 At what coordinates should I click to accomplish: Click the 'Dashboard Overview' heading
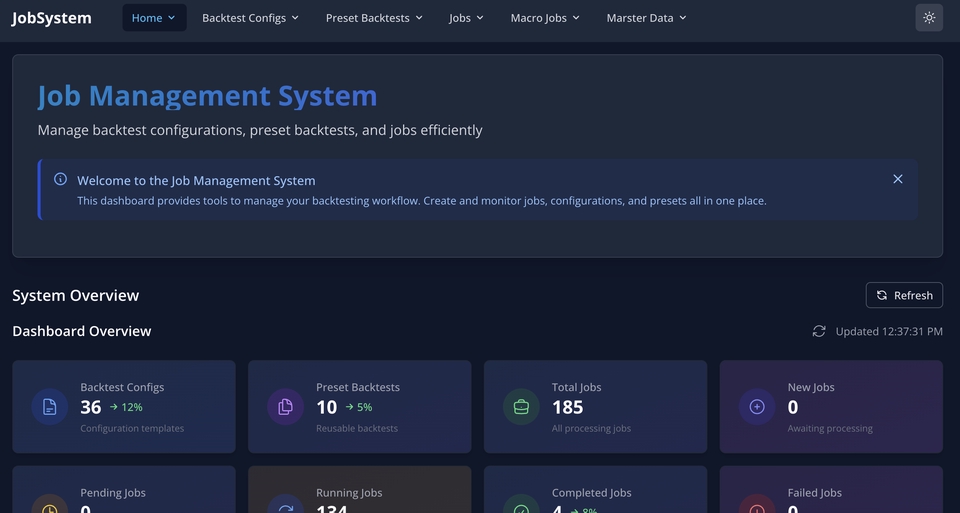81,331
